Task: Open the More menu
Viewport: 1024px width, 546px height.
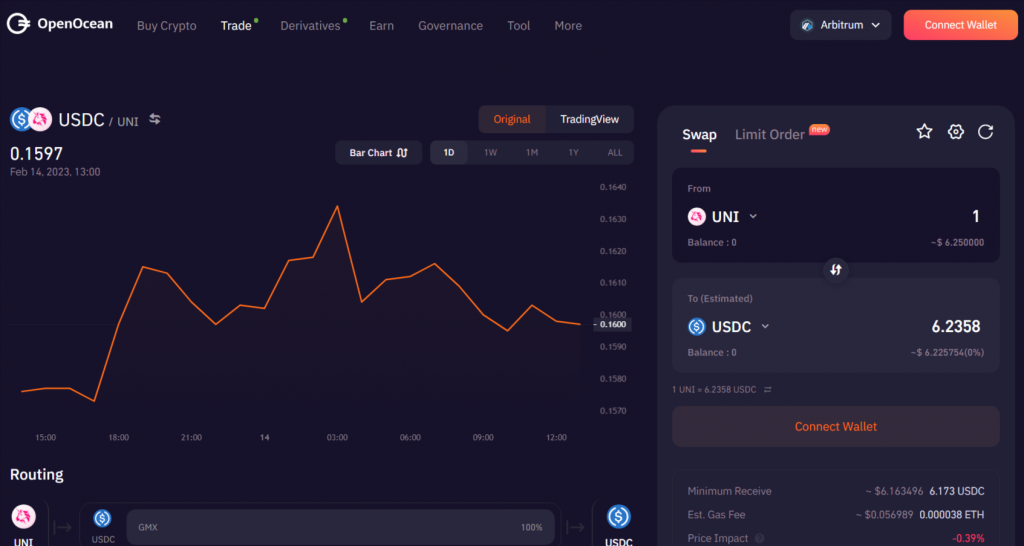Action: [568, 25]
